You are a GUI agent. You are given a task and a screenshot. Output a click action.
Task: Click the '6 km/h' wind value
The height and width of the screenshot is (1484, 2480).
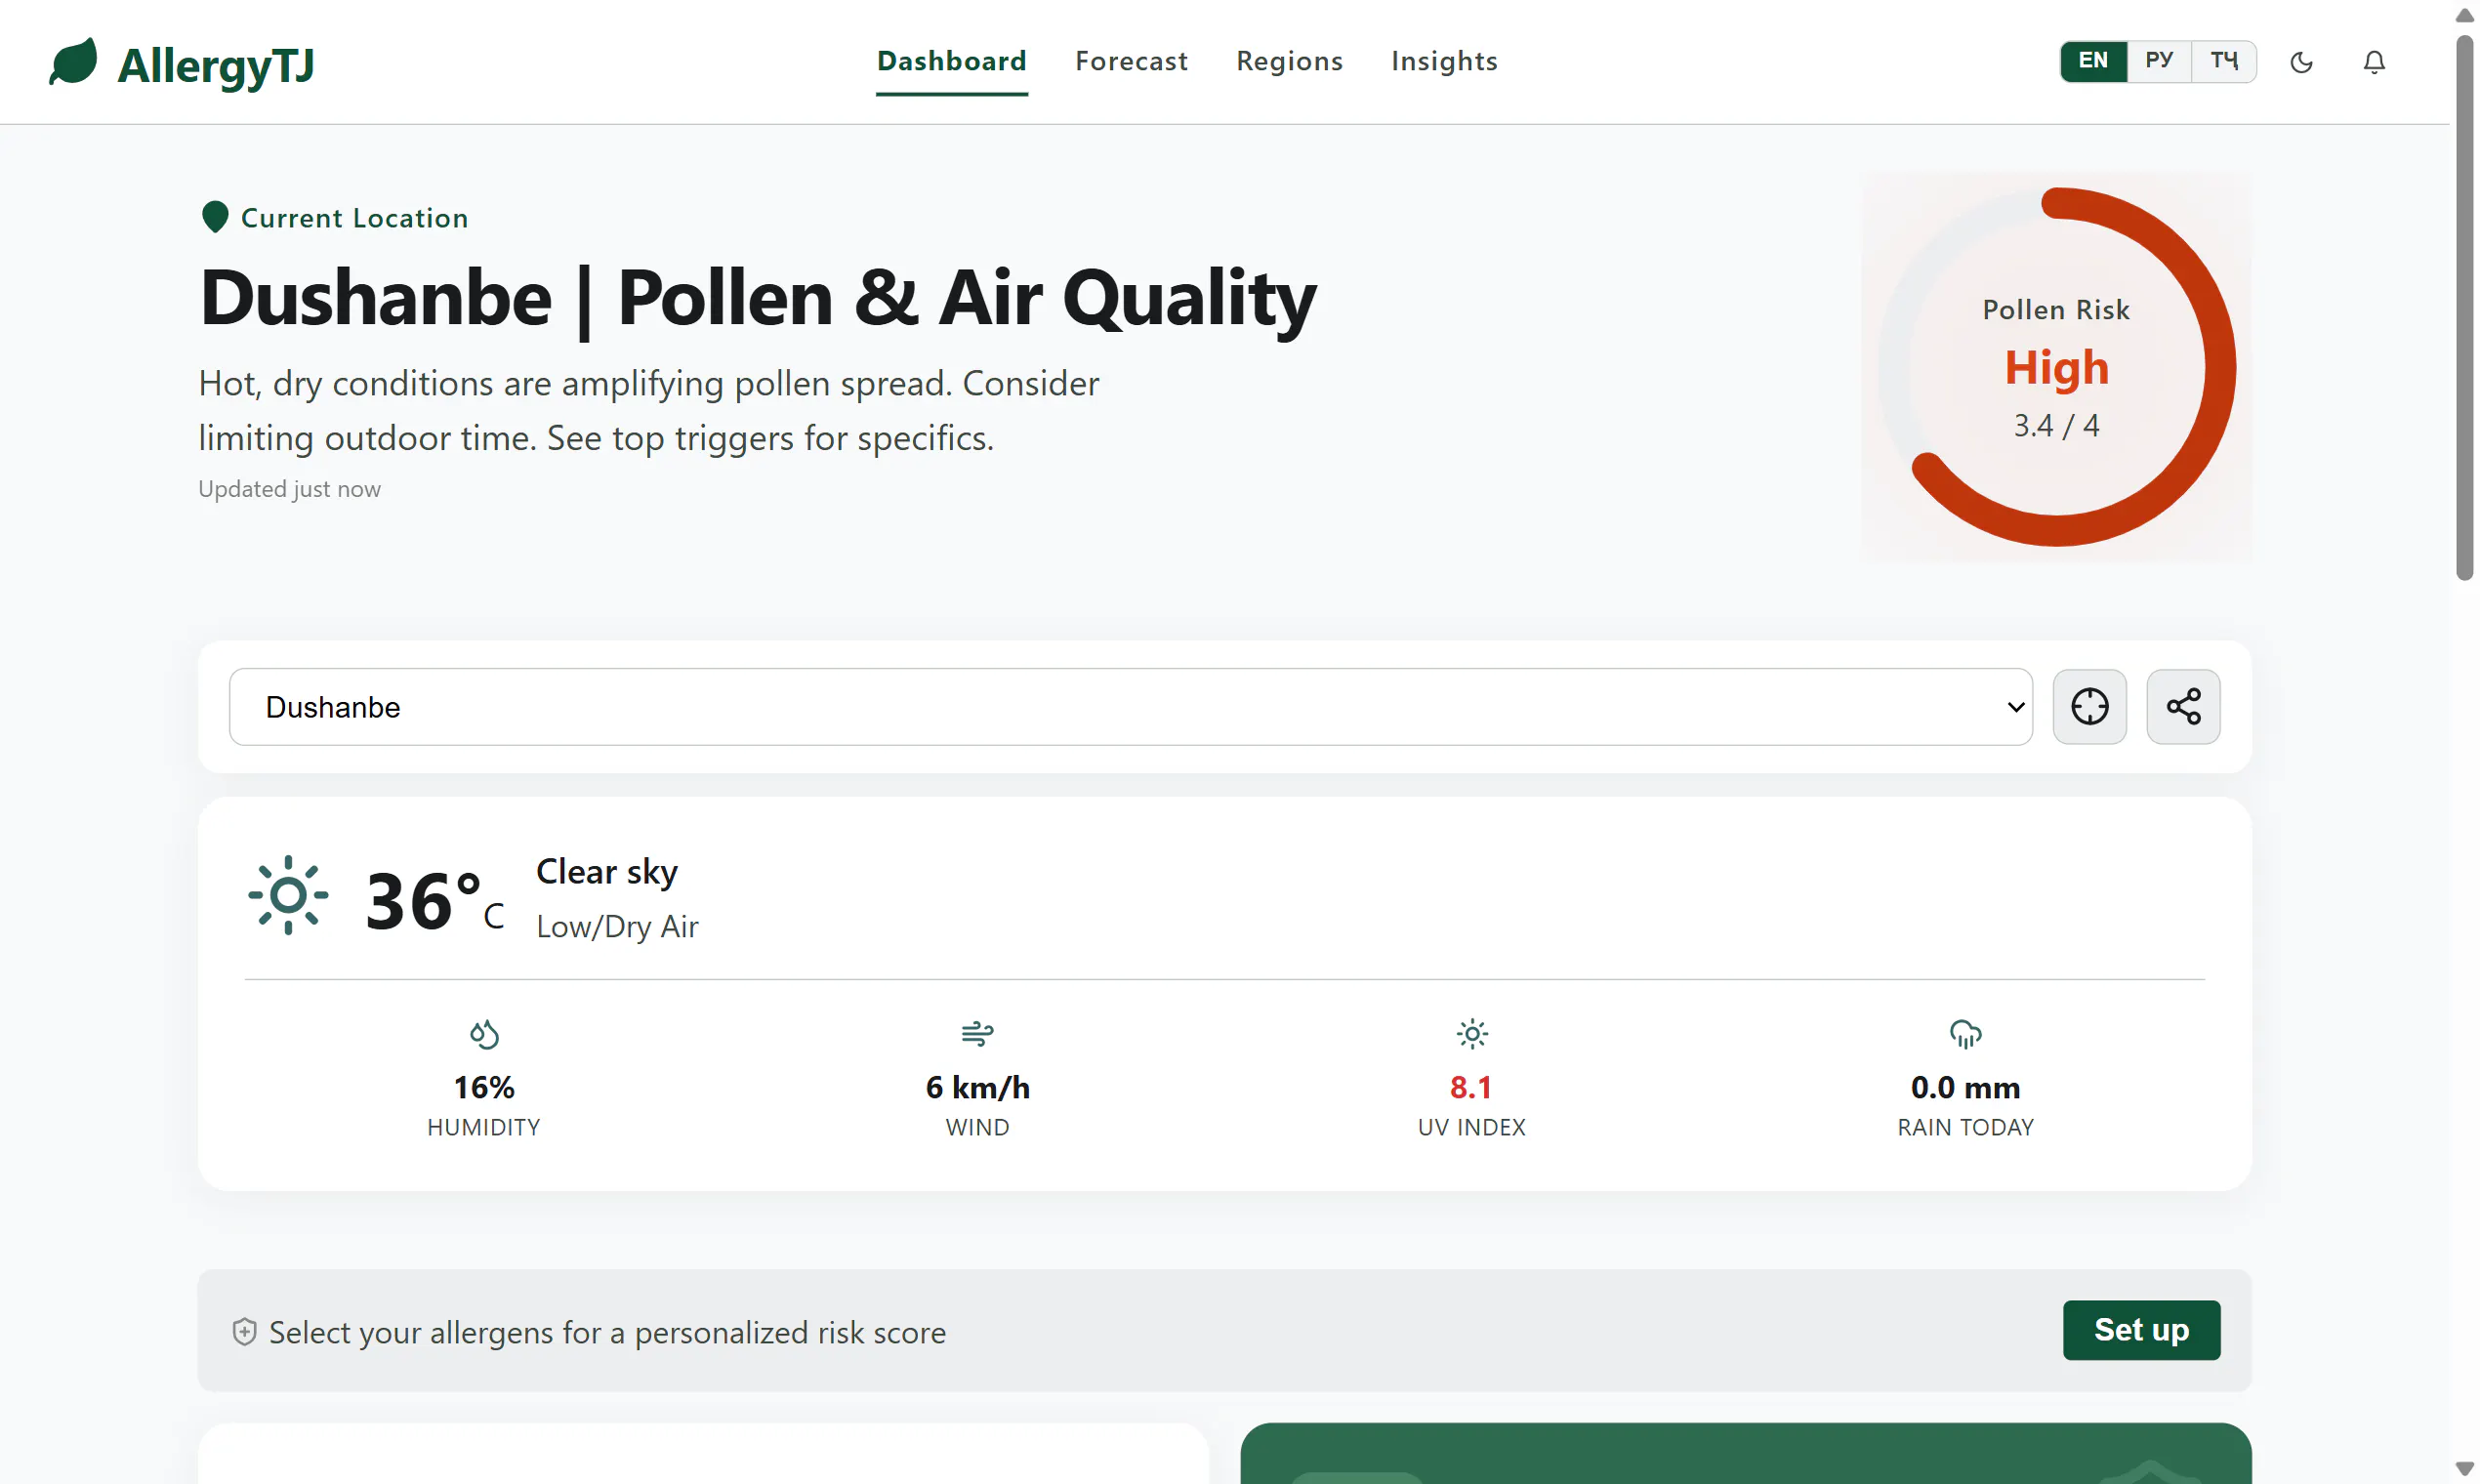tap(977, 1087)
